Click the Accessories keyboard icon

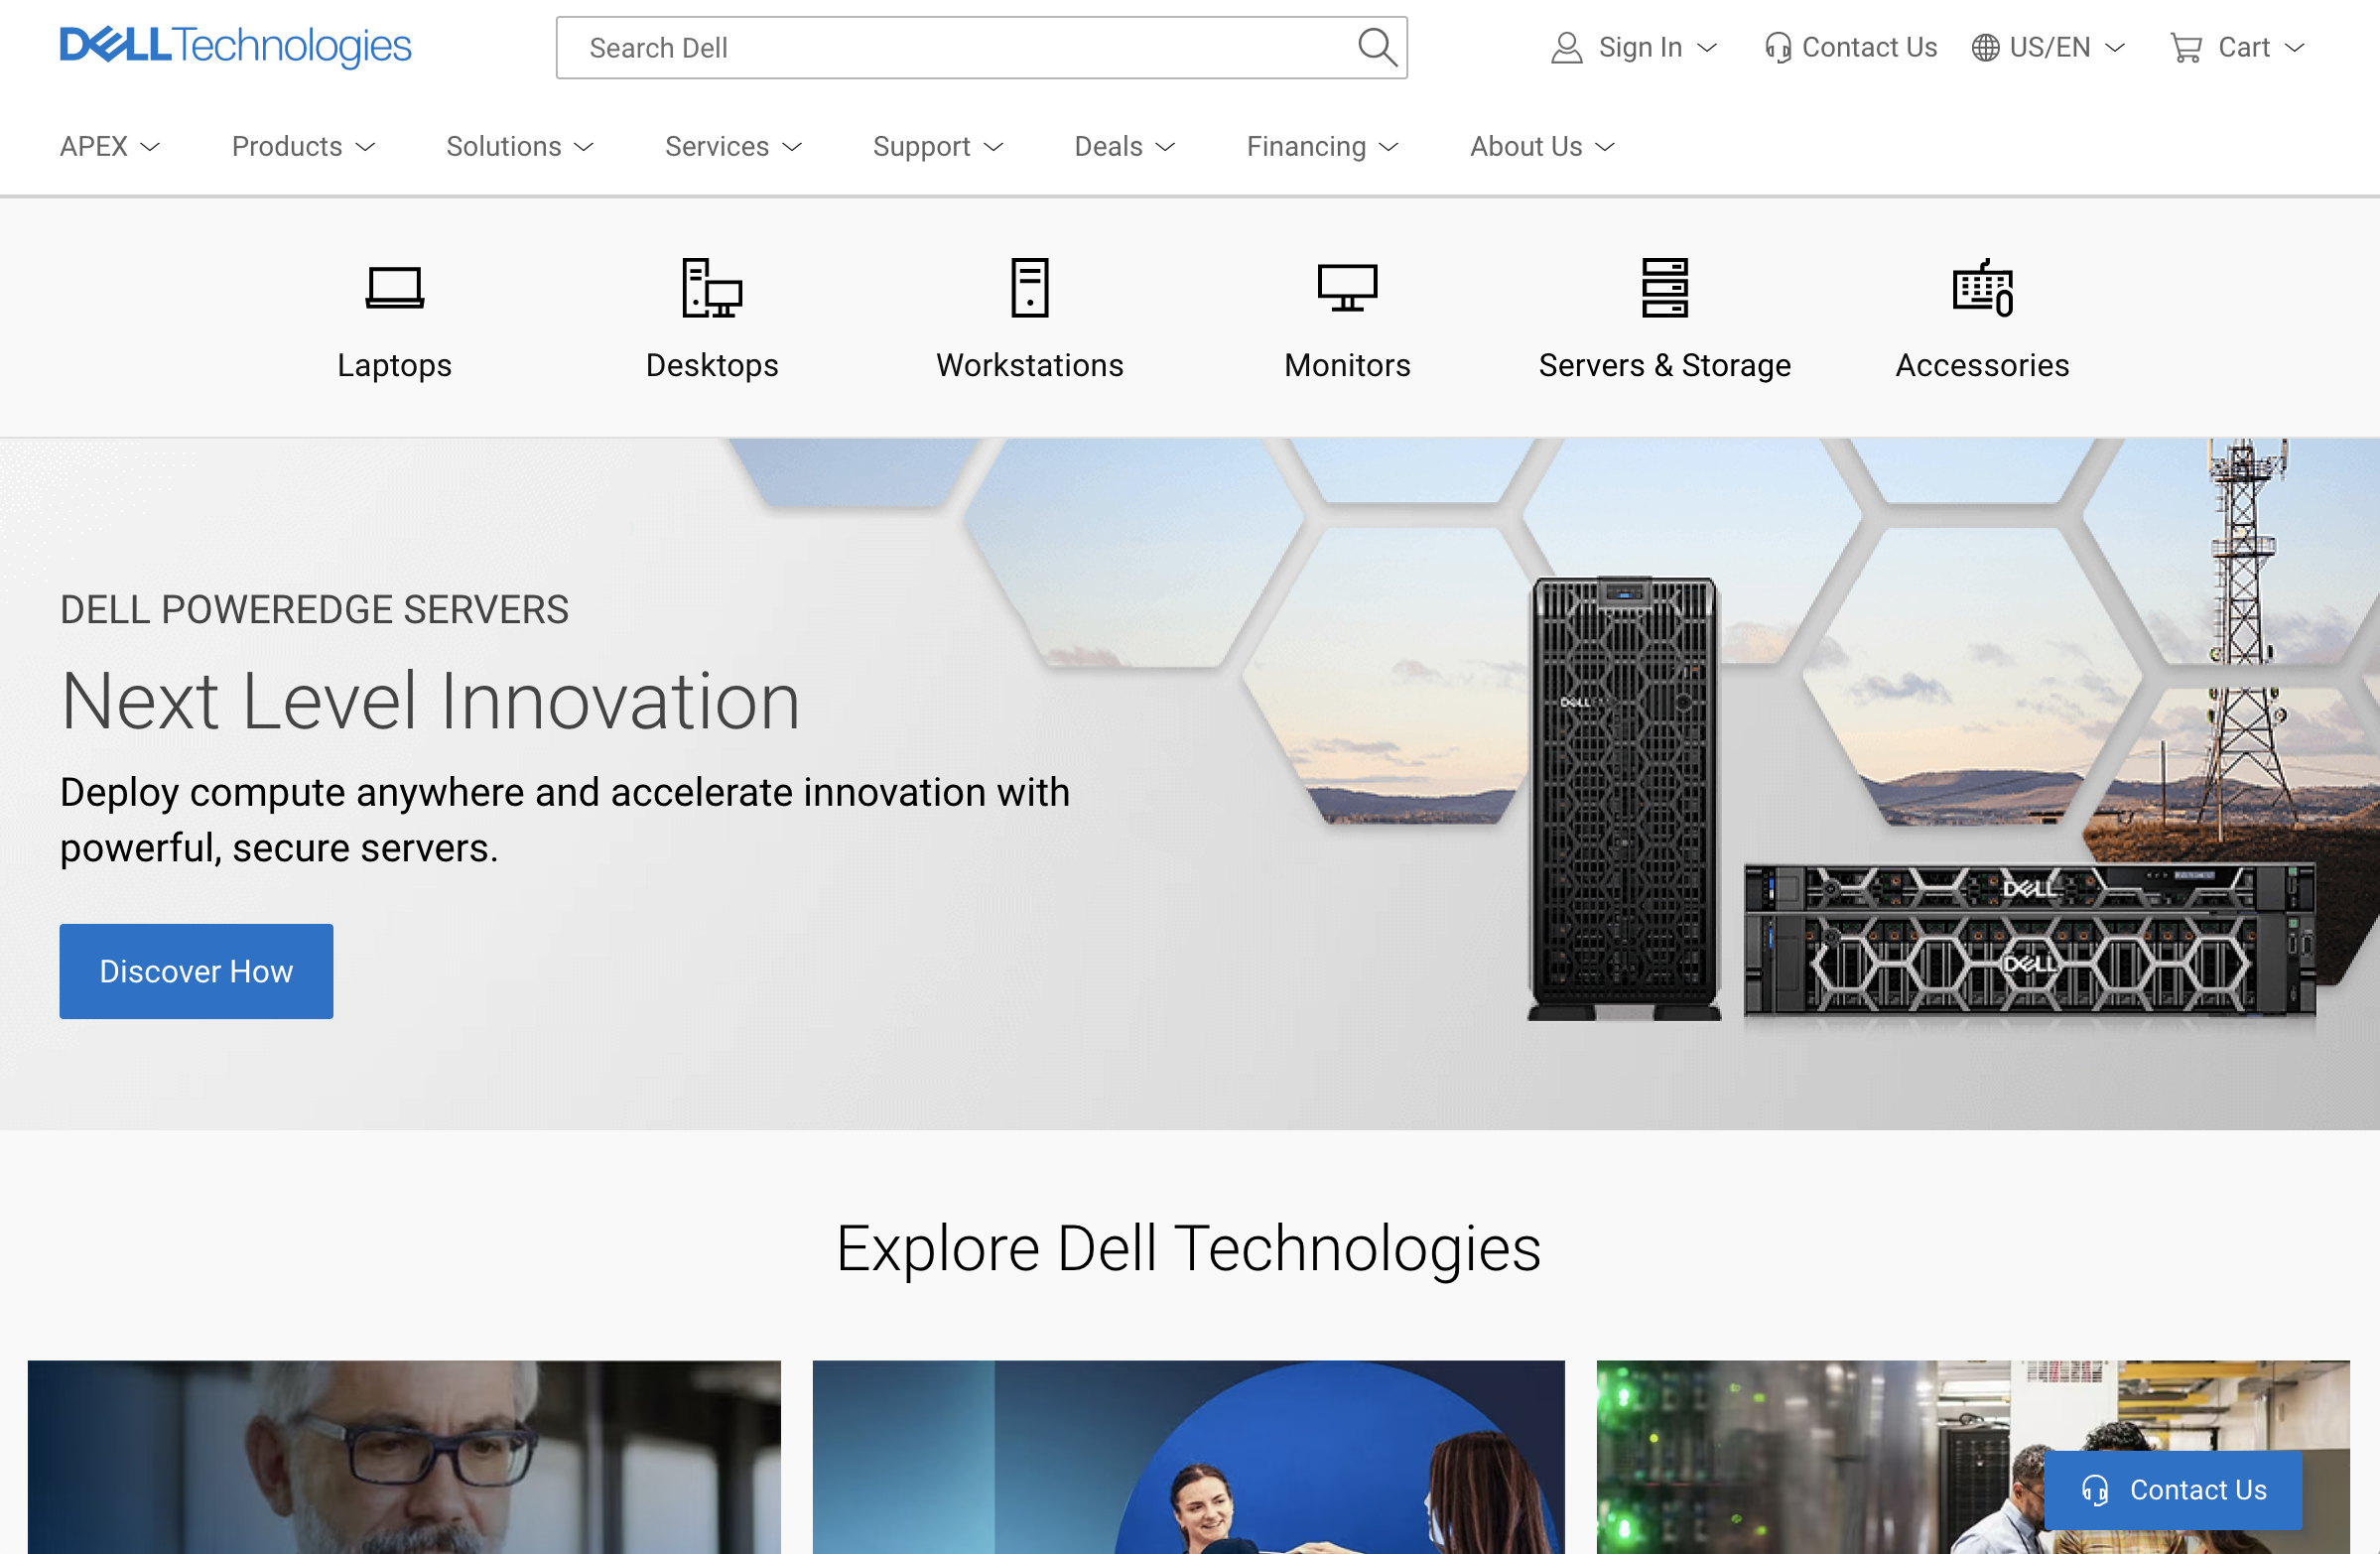point(1982,288)
